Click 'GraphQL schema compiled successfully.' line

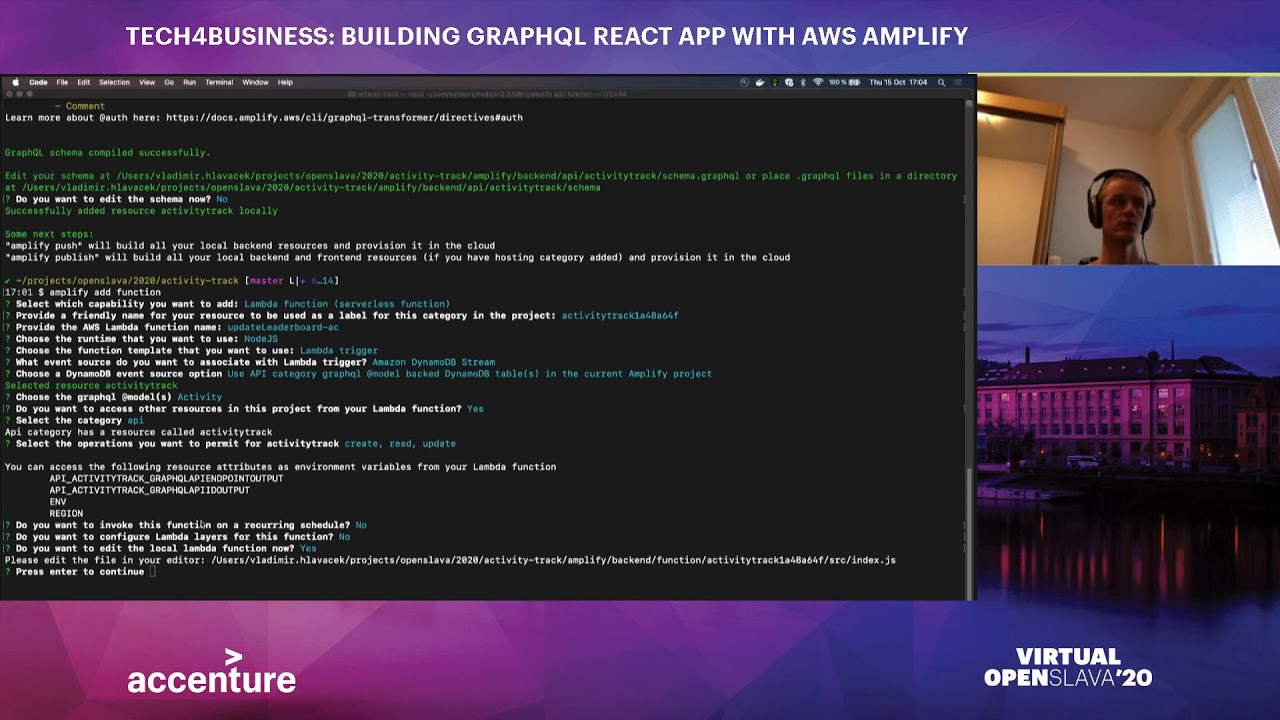(x=107, y=153)
